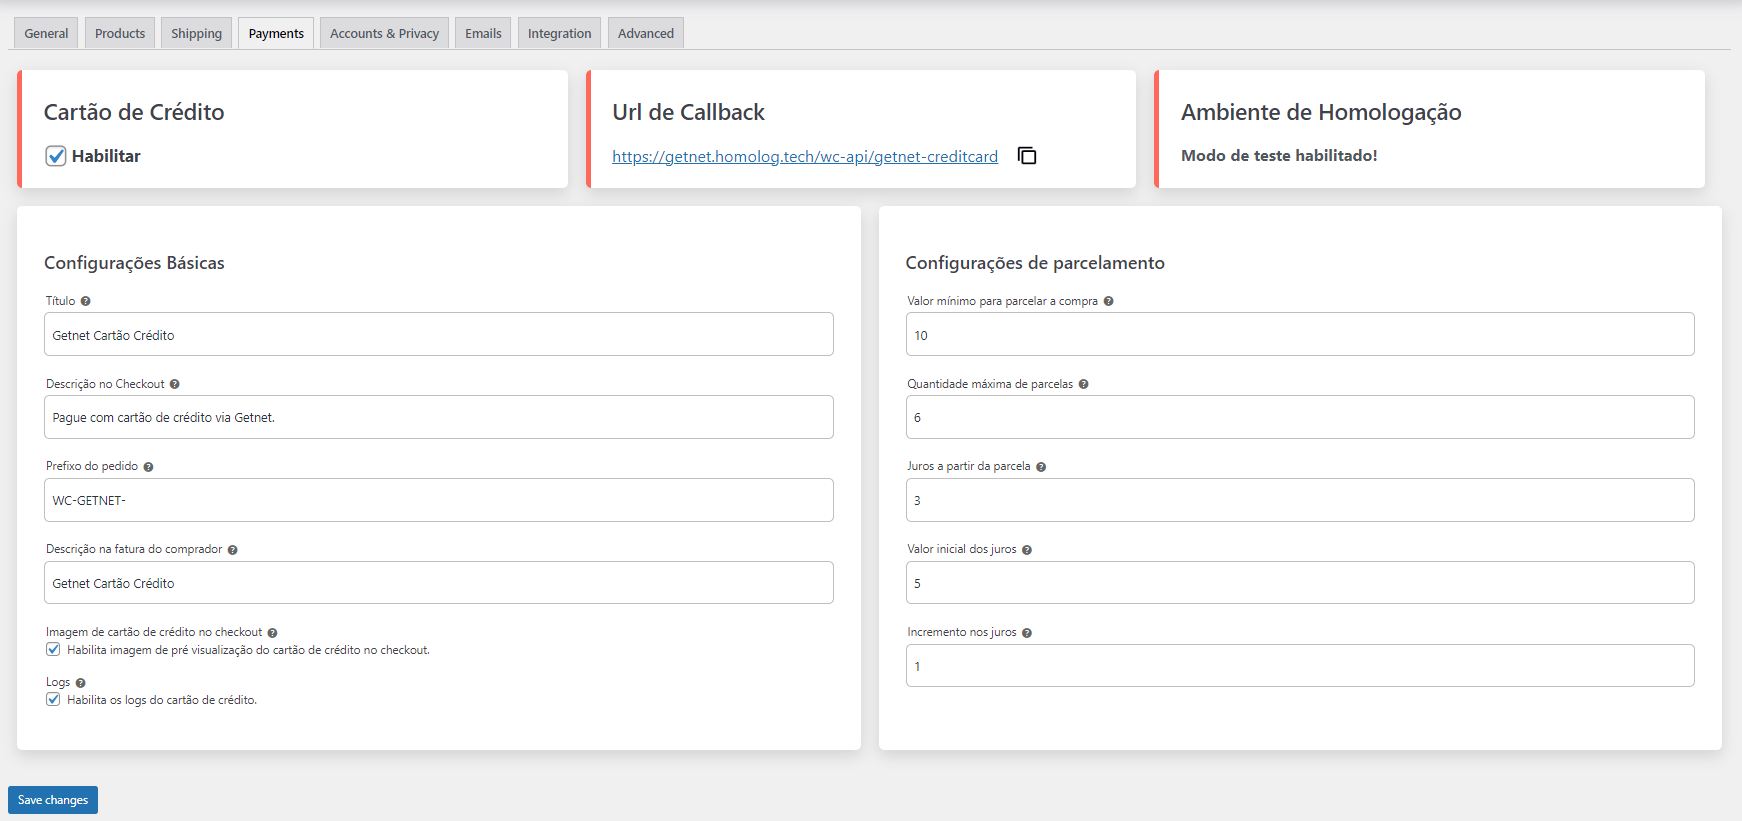Viewport: 1742px width, 821px height.
Task: Uncheck the credit card image preview checkbox
Action: (x=54, y=650)
